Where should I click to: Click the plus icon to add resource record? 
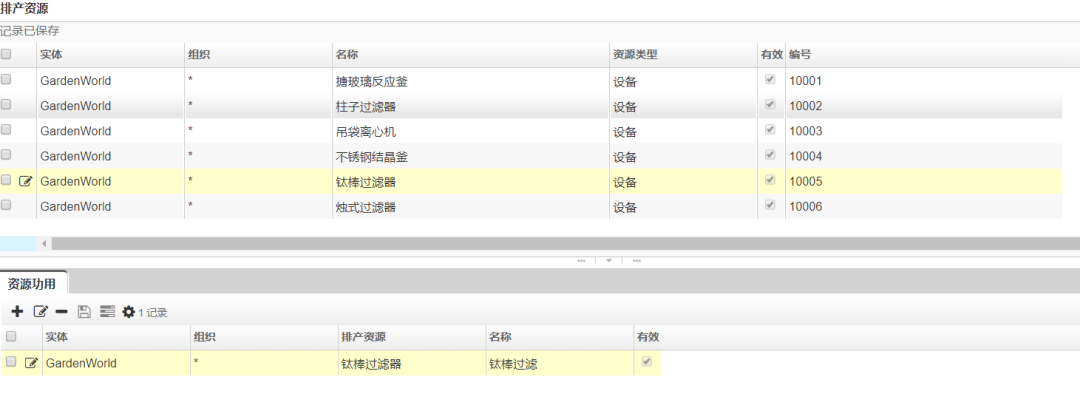(x=17, y=312)
